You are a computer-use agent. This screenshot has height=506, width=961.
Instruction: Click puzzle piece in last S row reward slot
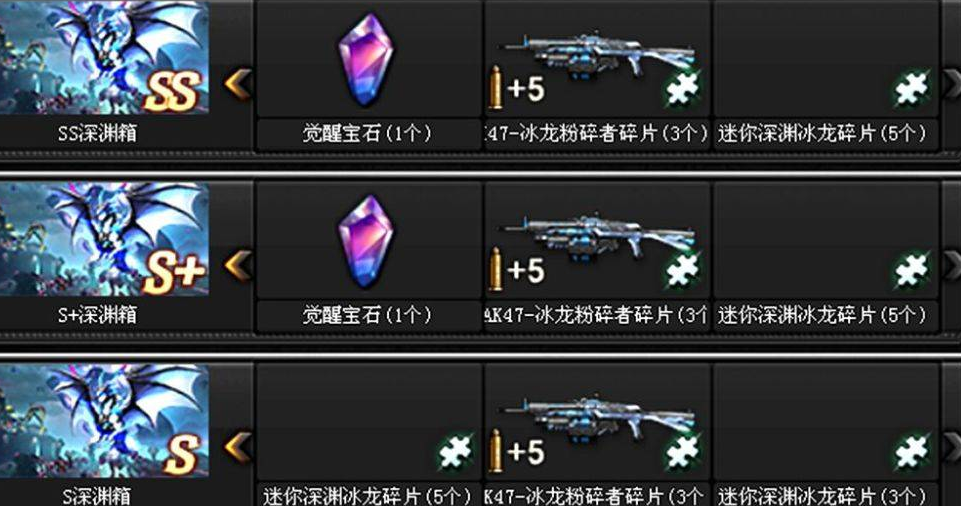pyautogui.click(x=911, y=452)
